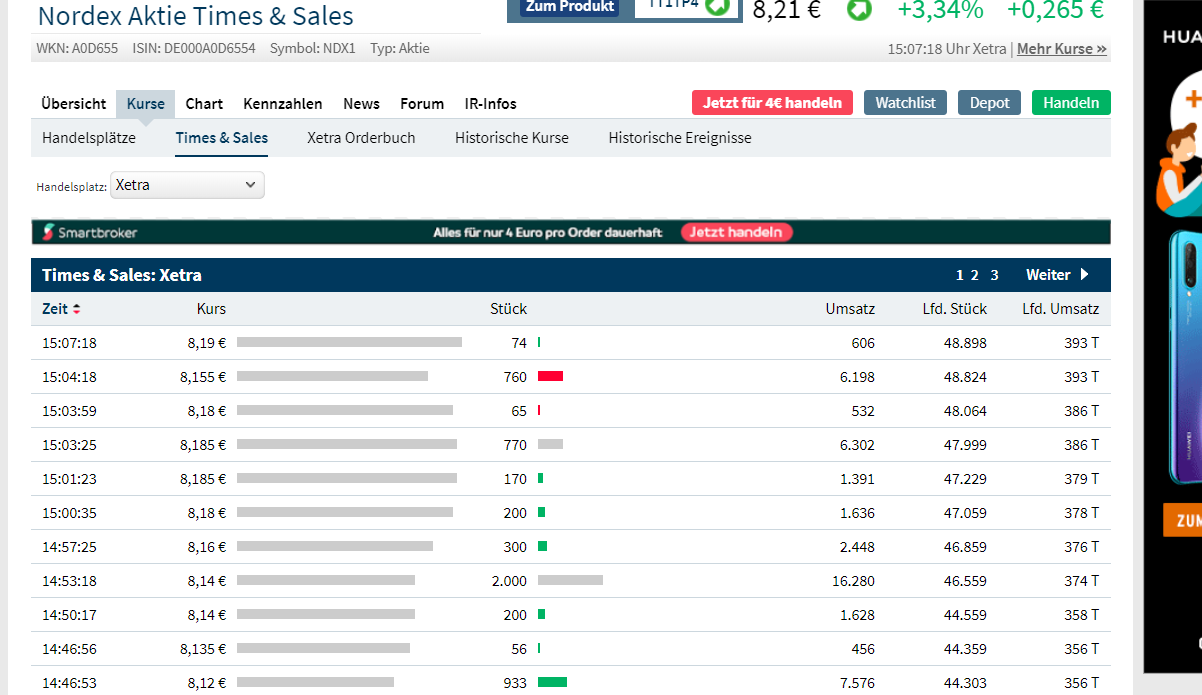Screen dimensions: 1202x695
Task: Click Lfd. Stück value 44.559
Action: point(966,615)
